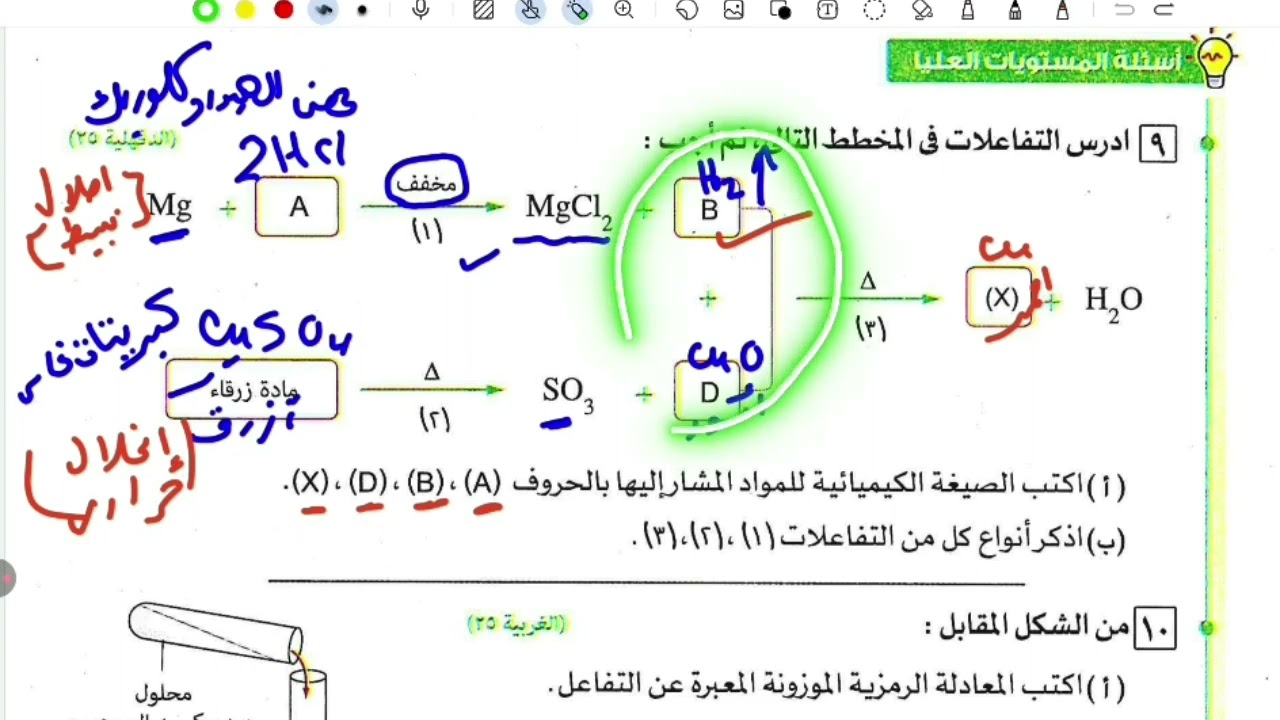Click the MgCl2 formula text
Viewport: 1280px width, 720px height.
click(x=569, y=209)
